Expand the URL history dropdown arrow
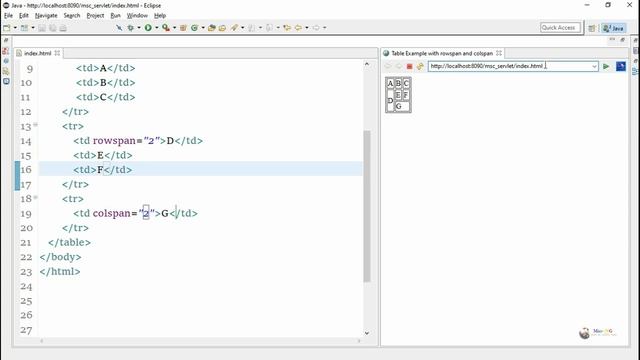The height and width of the screenshot is (360, 640). tap(594, 66)
